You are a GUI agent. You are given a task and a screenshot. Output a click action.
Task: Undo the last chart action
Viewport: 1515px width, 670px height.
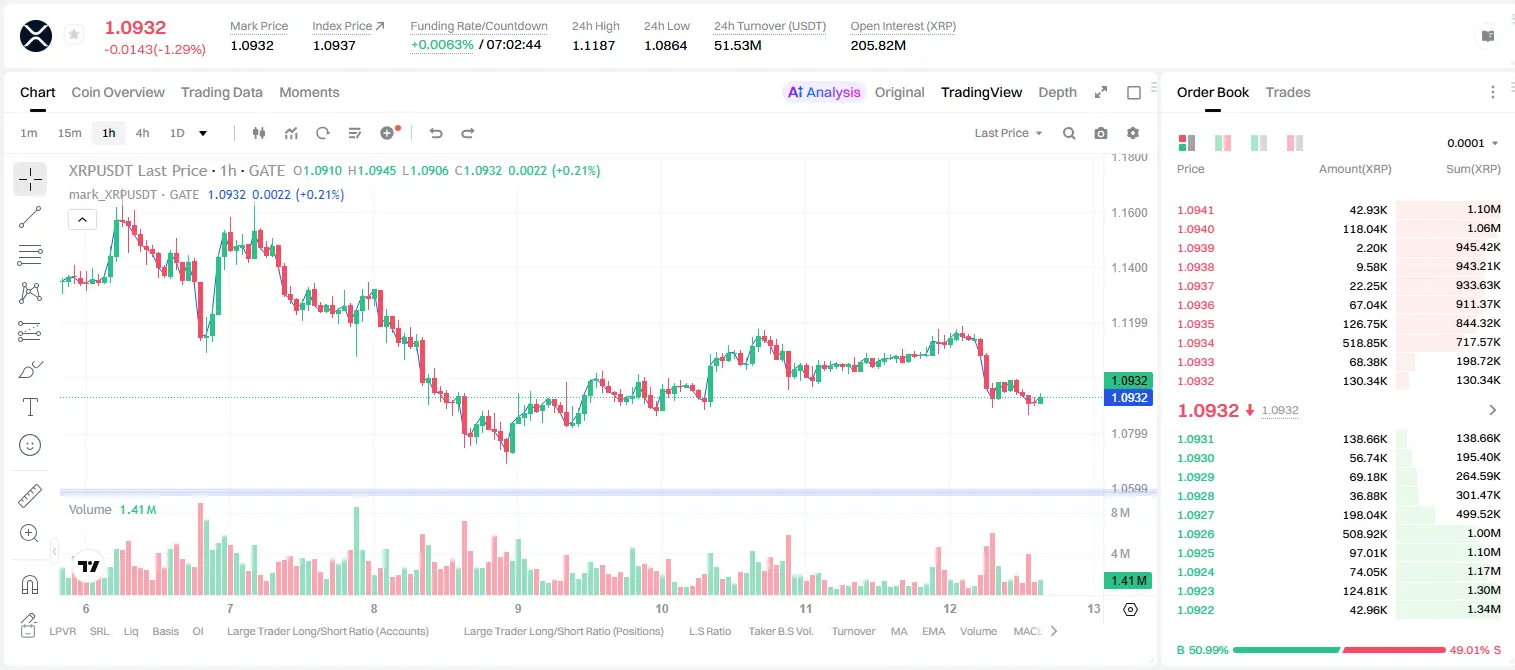pyautogui.click(x=436, y=133)
